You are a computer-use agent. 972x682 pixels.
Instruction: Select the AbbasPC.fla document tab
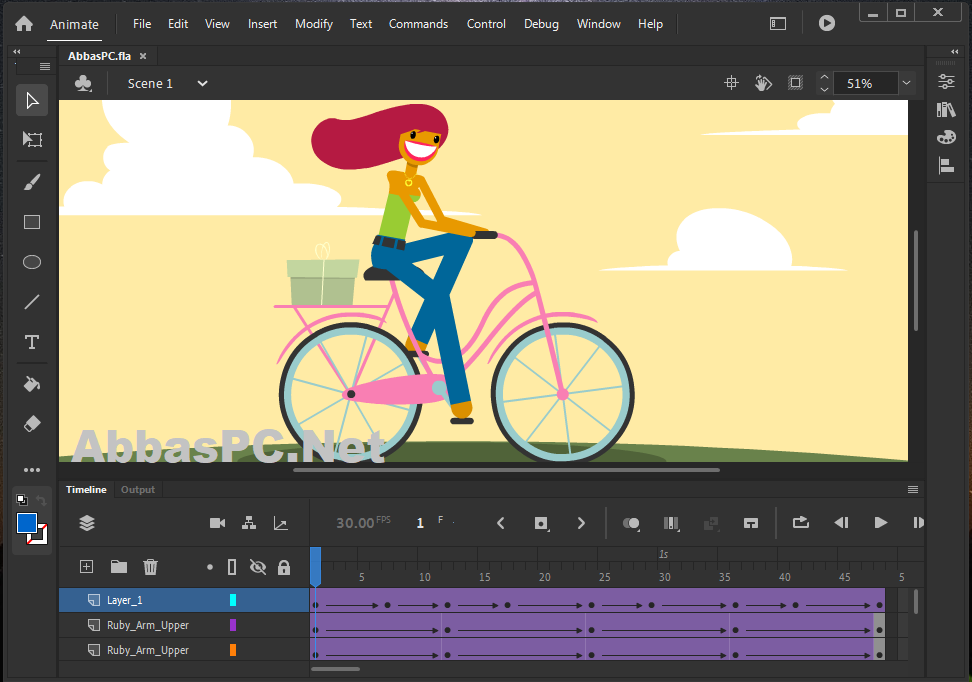pos(99,56)
